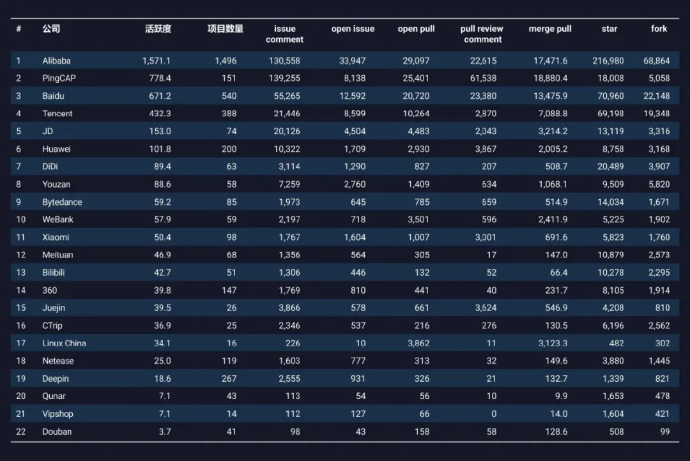Click Douban's merge pull value 128.6
The image size is (690, 461).
tap(556, 432)
